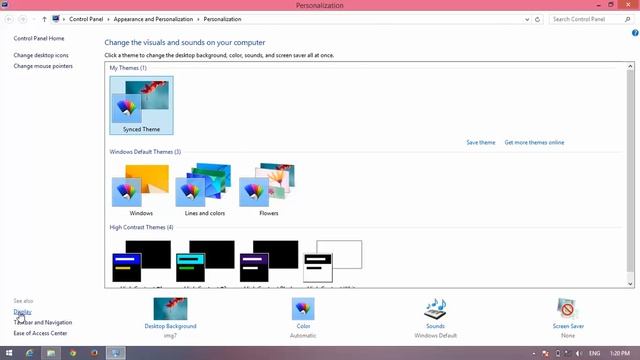Refresh the Control Panel page
640x360 pixels.
click(538, 19)
